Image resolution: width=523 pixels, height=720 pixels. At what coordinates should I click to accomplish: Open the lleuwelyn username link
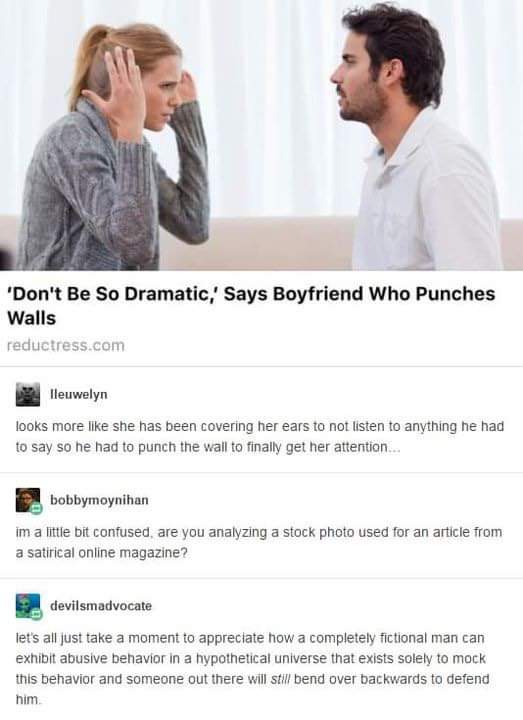click(79, 394)
